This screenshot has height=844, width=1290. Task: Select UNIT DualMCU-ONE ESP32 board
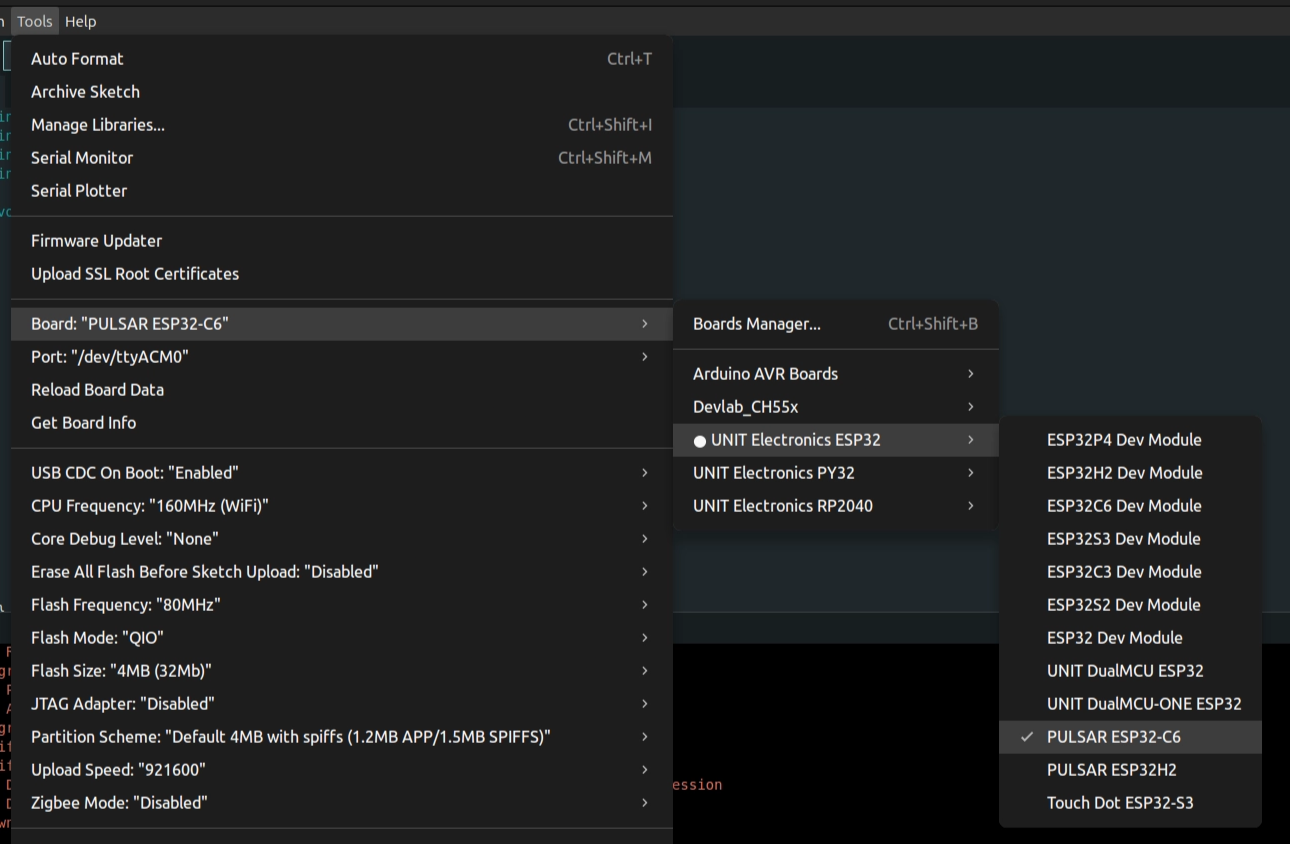click(x=1130, y=704)
